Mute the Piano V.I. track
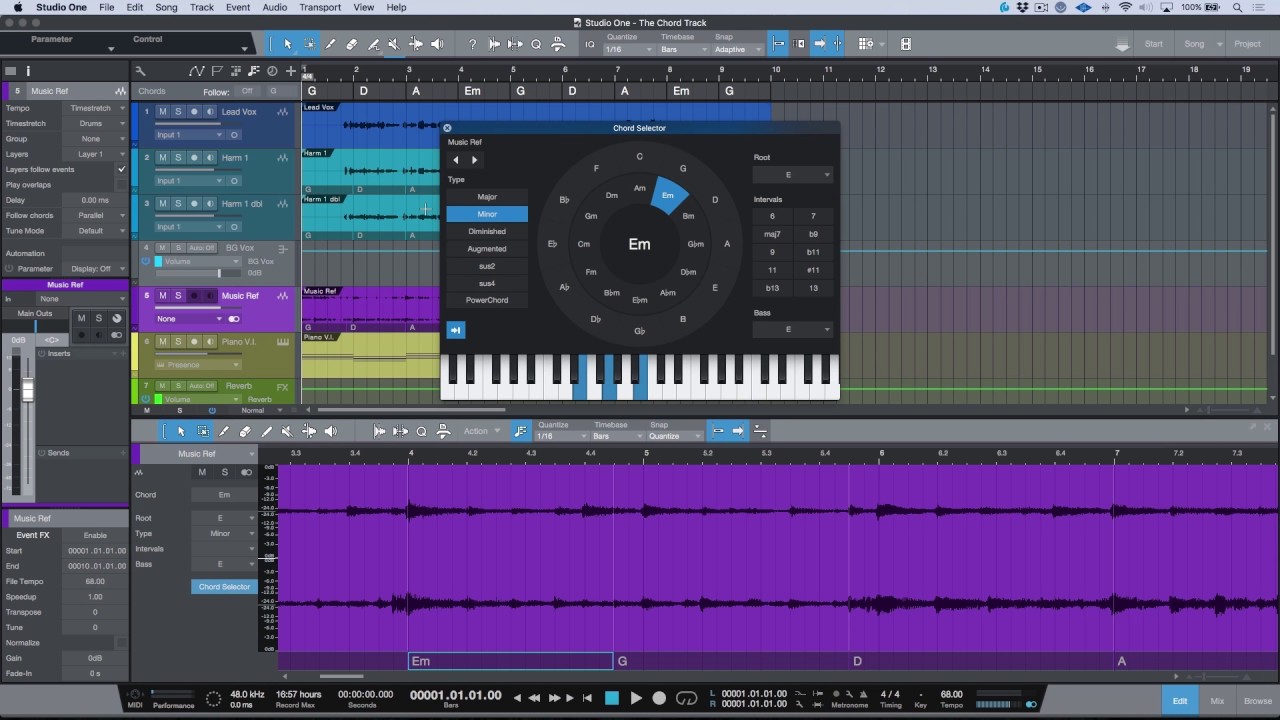 163,342
